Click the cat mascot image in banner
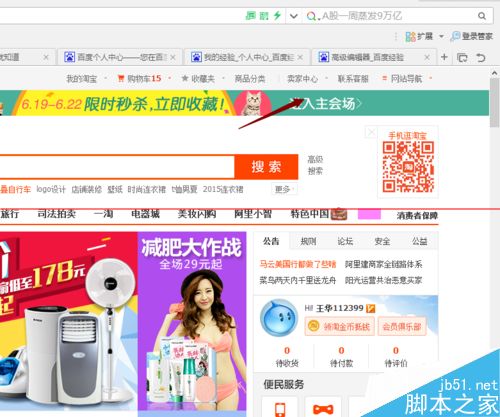This screenshot has height=417, width=500. pos(252,103)
